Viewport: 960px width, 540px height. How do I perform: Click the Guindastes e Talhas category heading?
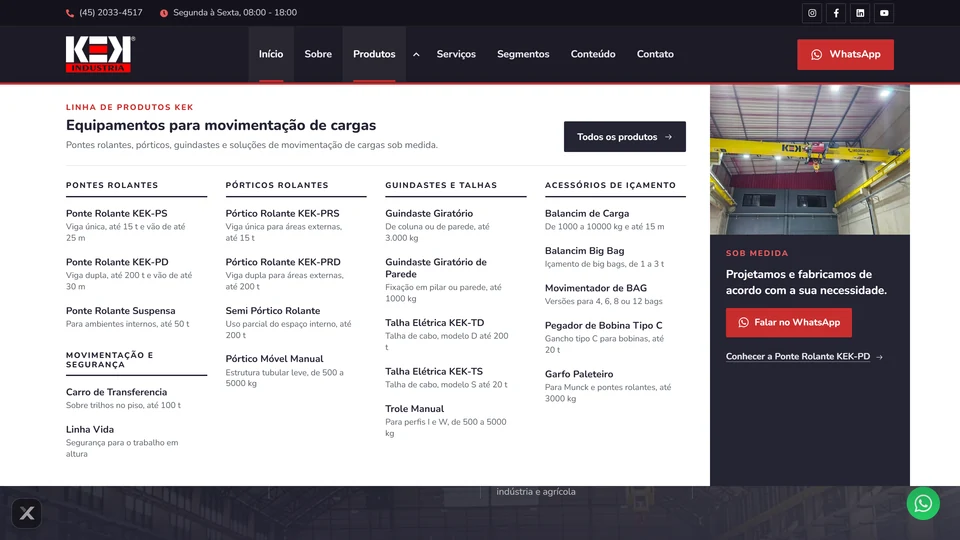[x=441, y=185]
